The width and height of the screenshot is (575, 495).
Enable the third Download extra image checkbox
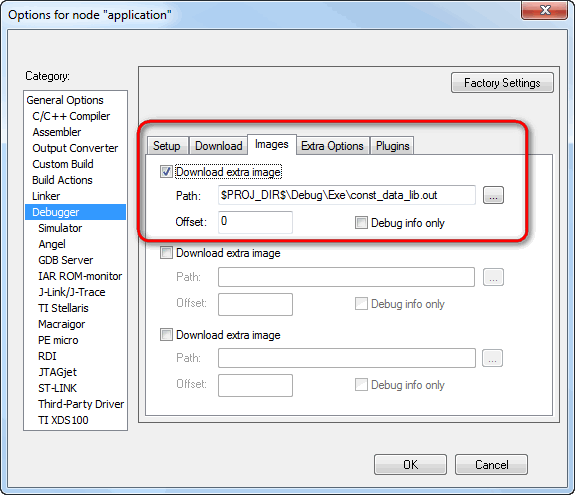(x=166, y=335)
